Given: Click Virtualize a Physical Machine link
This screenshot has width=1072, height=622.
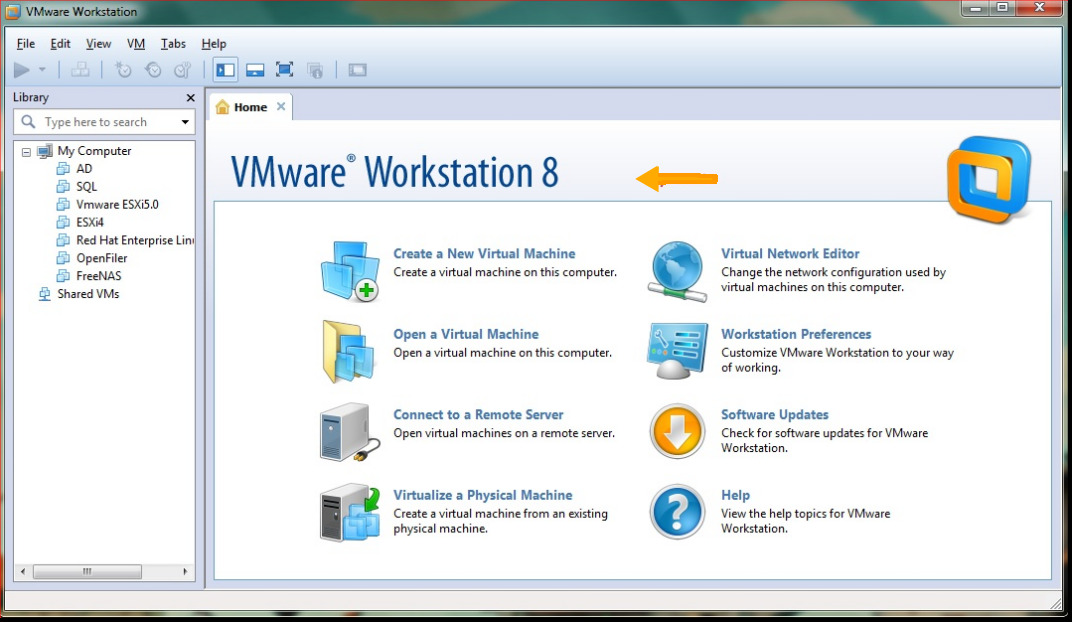Looking at the screenshot, I should (x=483, y=496).
